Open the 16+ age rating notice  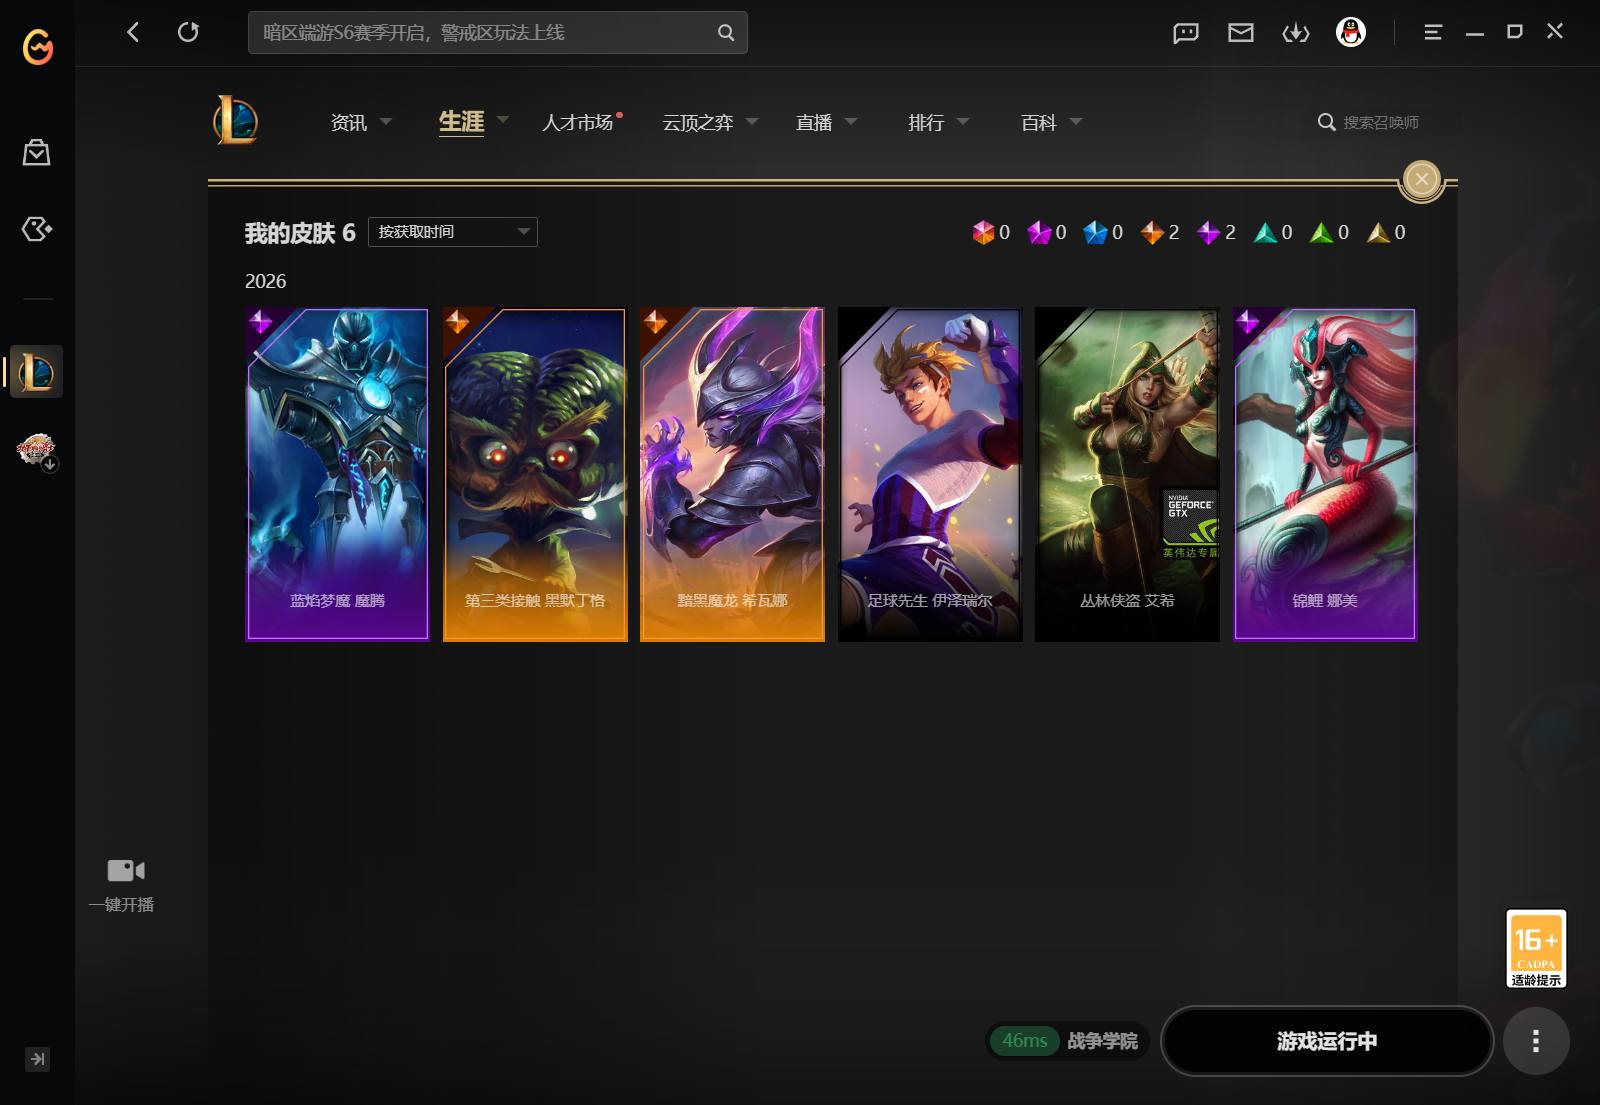point(1536,948)
